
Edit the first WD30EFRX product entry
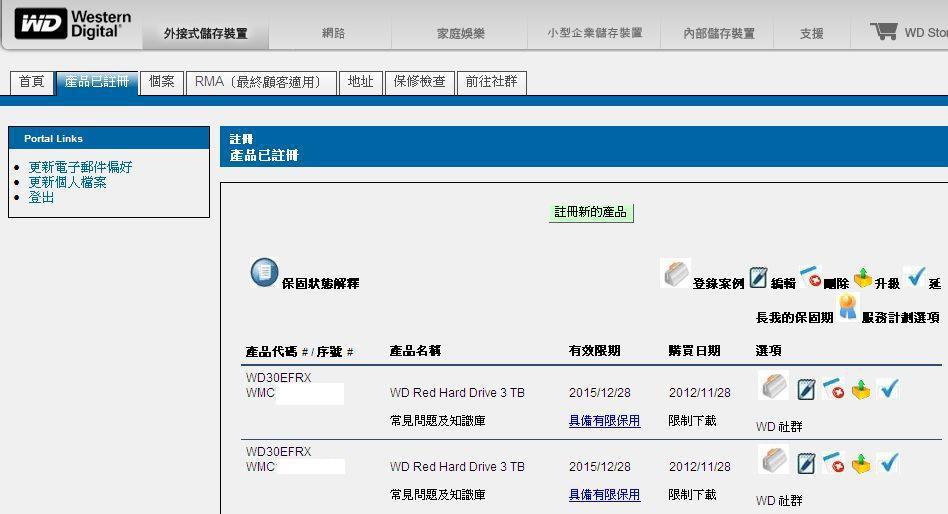805,389
